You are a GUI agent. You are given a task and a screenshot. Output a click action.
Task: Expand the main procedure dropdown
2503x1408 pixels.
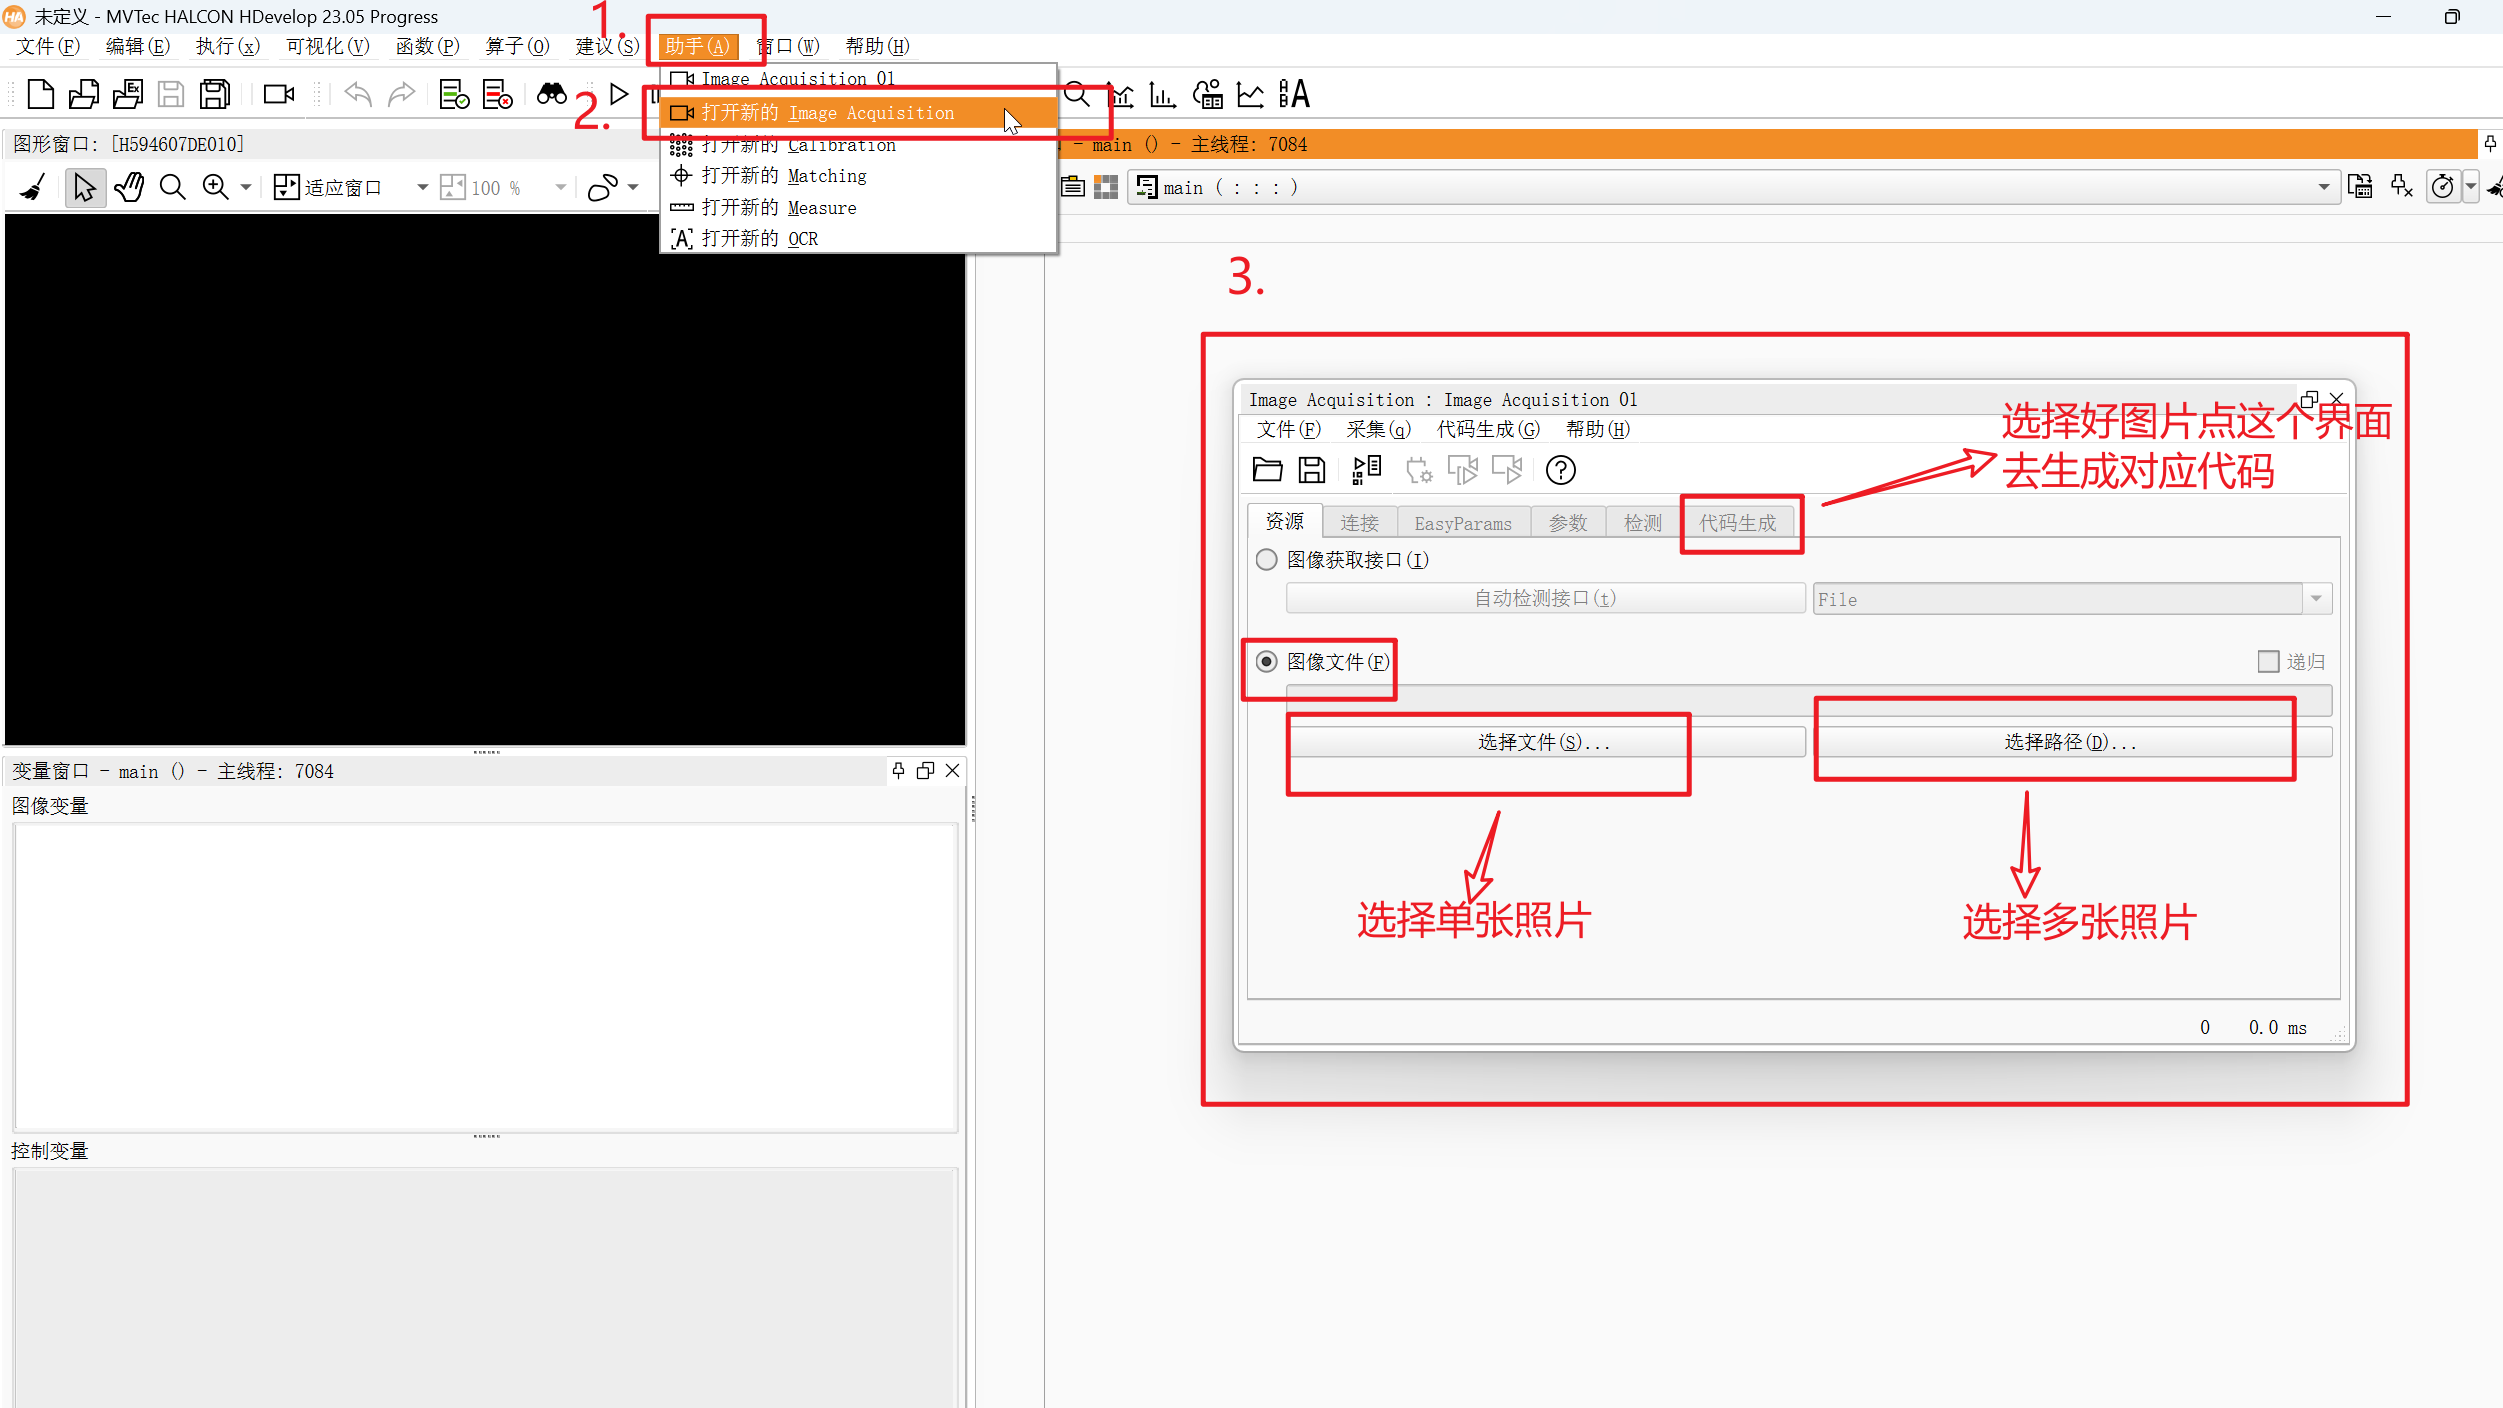tap(2322, 187)
